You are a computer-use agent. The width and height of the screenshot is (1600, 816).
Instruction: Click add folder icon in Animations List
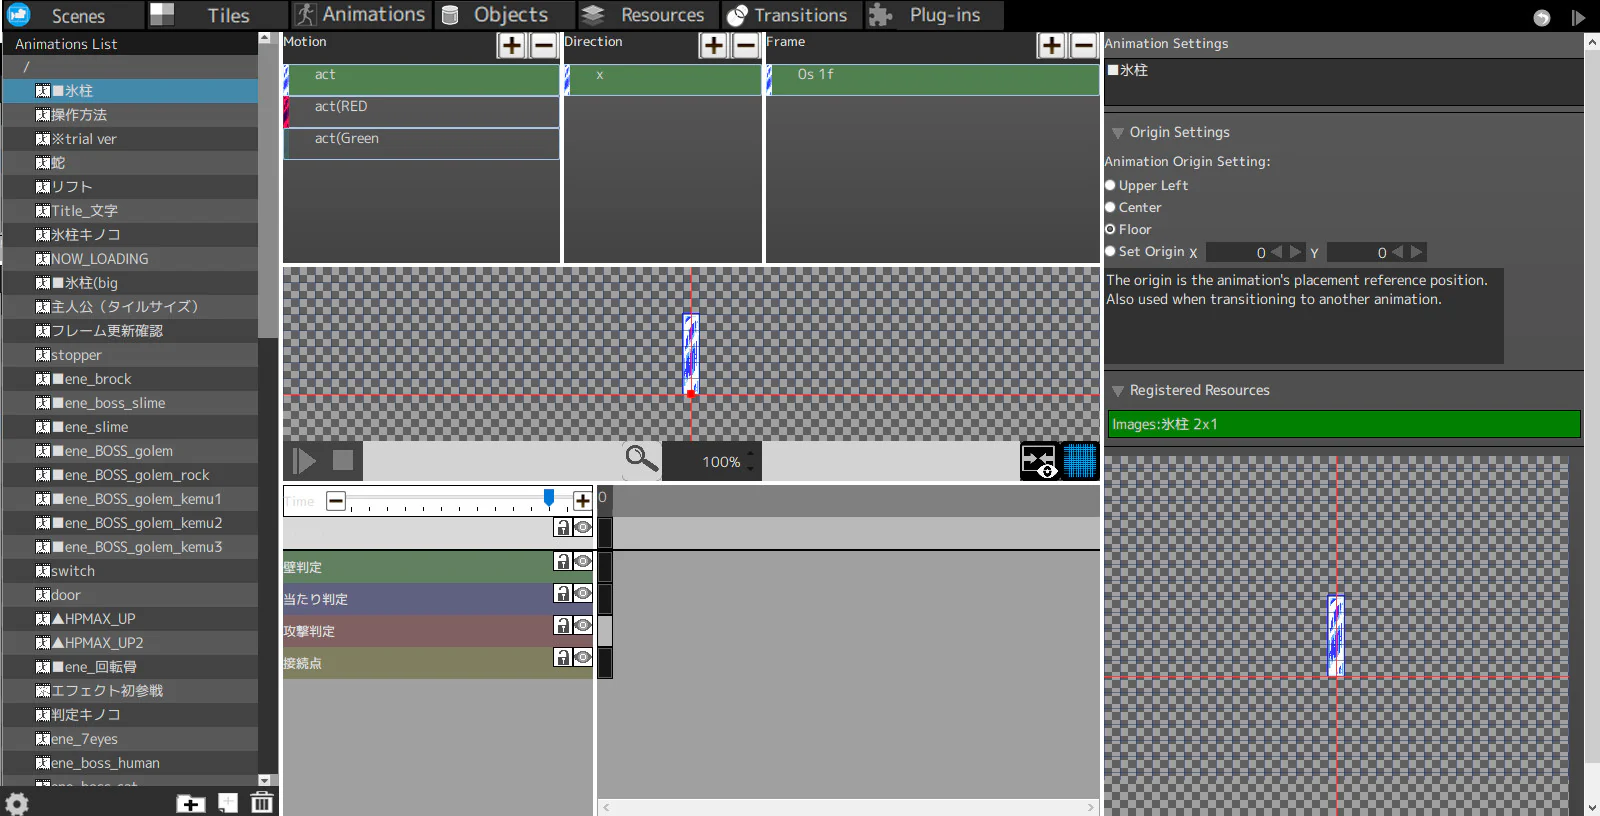click(x=190, y=803)
